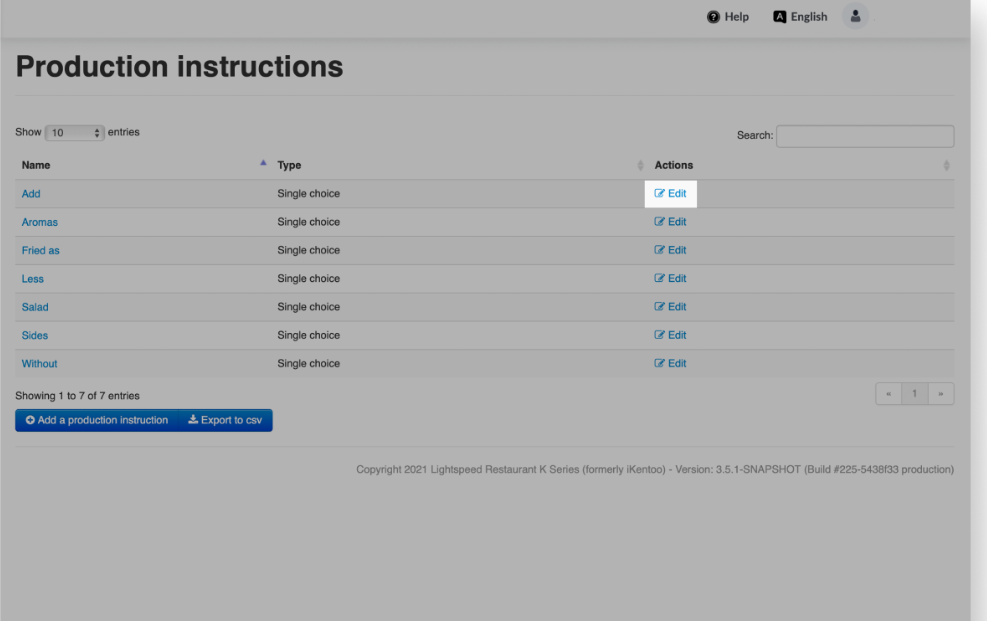
Task: Click the next page arrow in pagination
Action: 940,395
